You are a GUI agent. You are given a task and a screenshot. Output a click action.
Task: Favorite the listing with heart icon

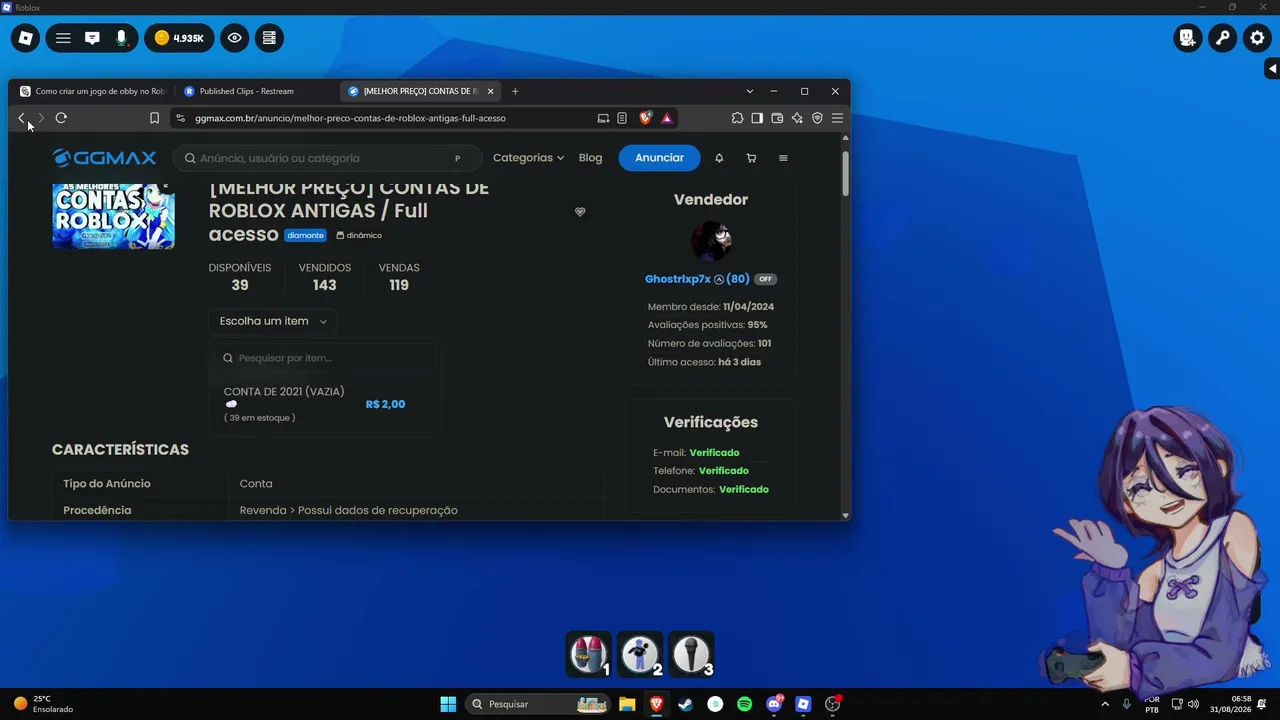pos(580,212)
